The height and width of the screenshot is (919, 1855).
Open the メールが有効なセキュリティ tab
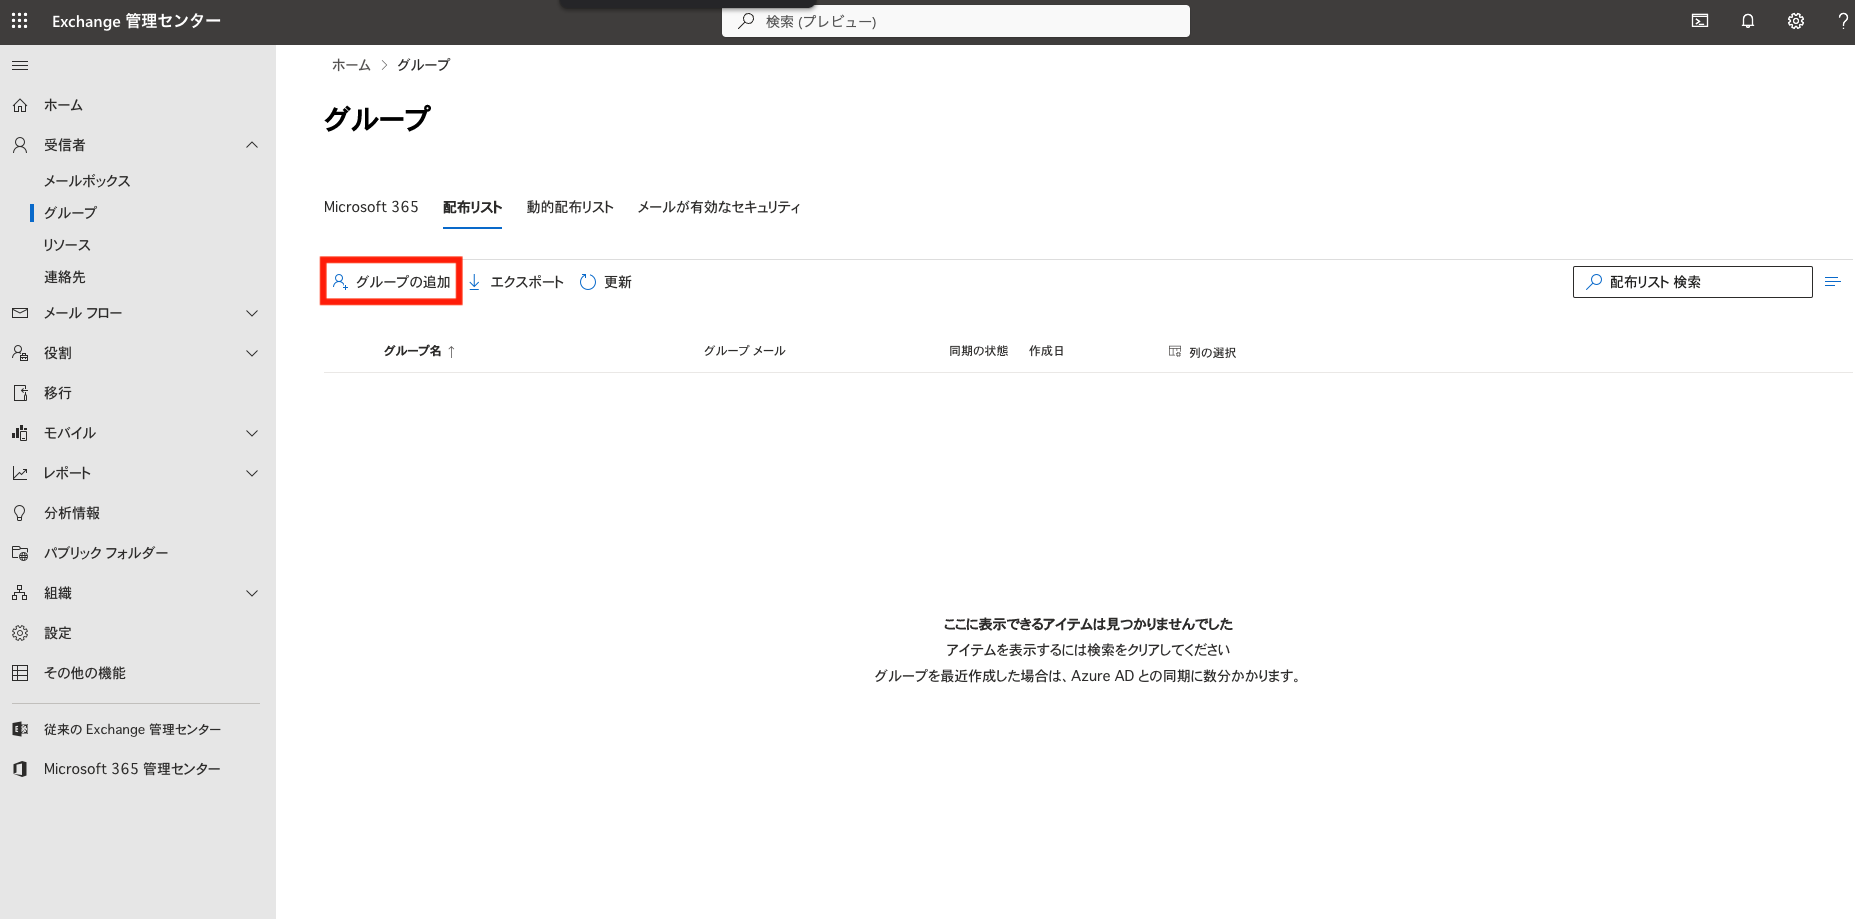tap(719, 207)
